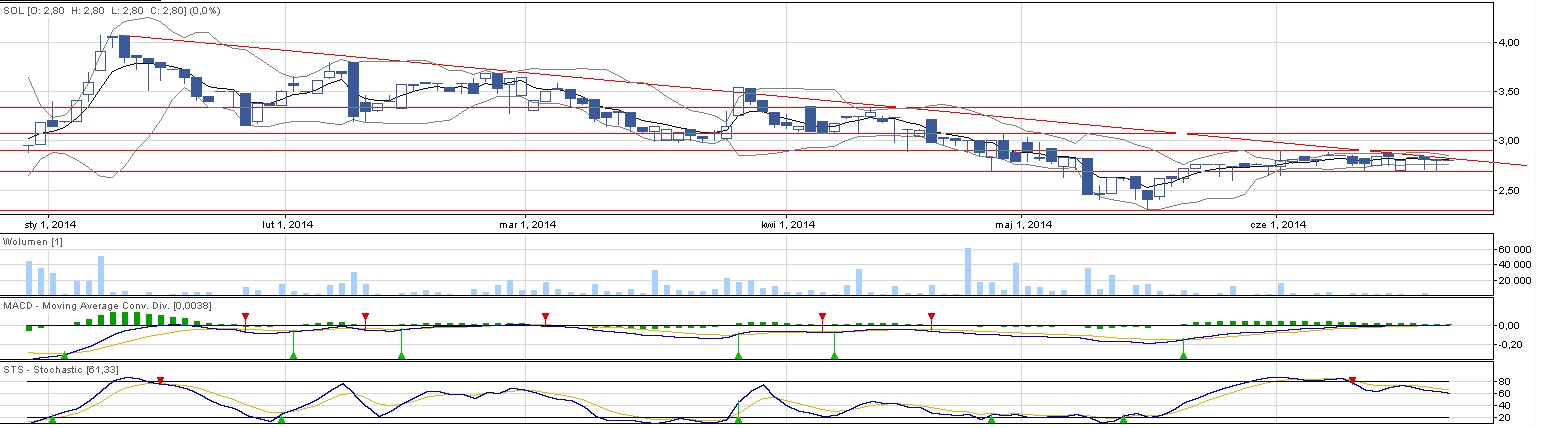This screenshot has height=428, width=1549.
Task: Click the 'mar 1, 2014' date label
Action: (527, 224)
